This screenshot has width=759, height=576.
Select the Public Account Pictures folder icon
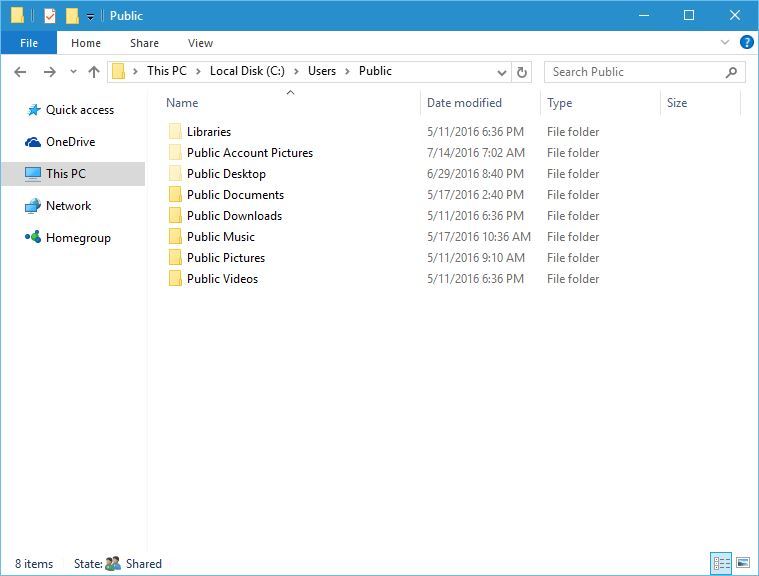pyautogui.click(x=175, y=152)
